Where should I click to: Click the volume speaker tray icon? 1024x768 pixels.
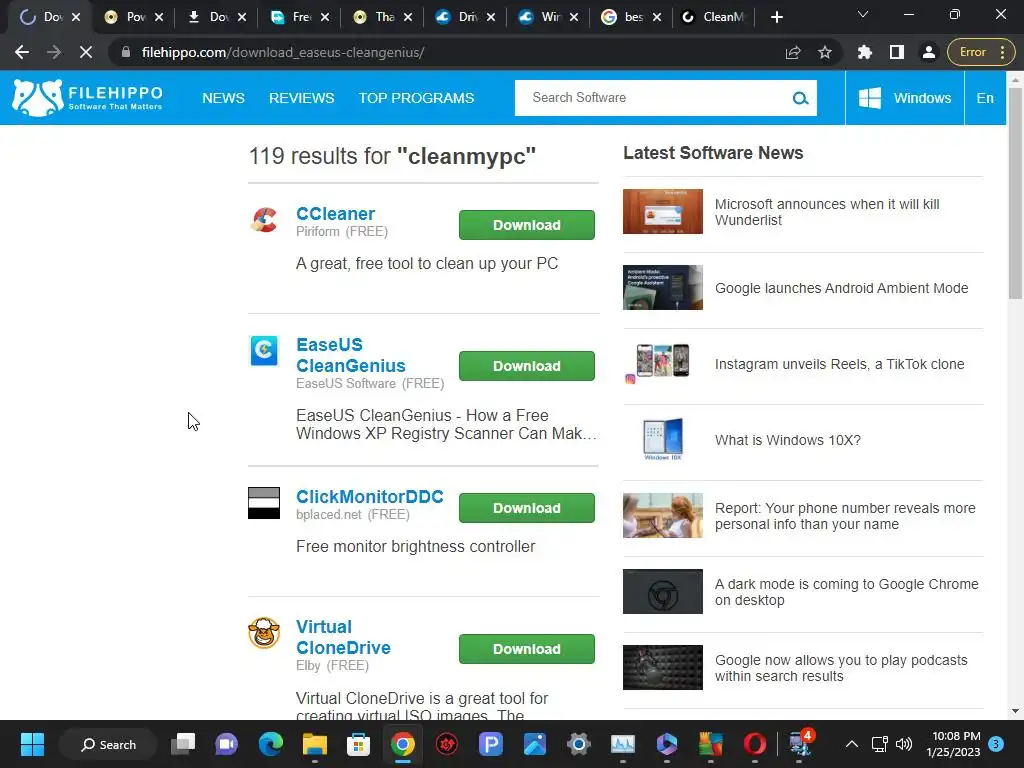pyautogui.click(x=904, y=744)
